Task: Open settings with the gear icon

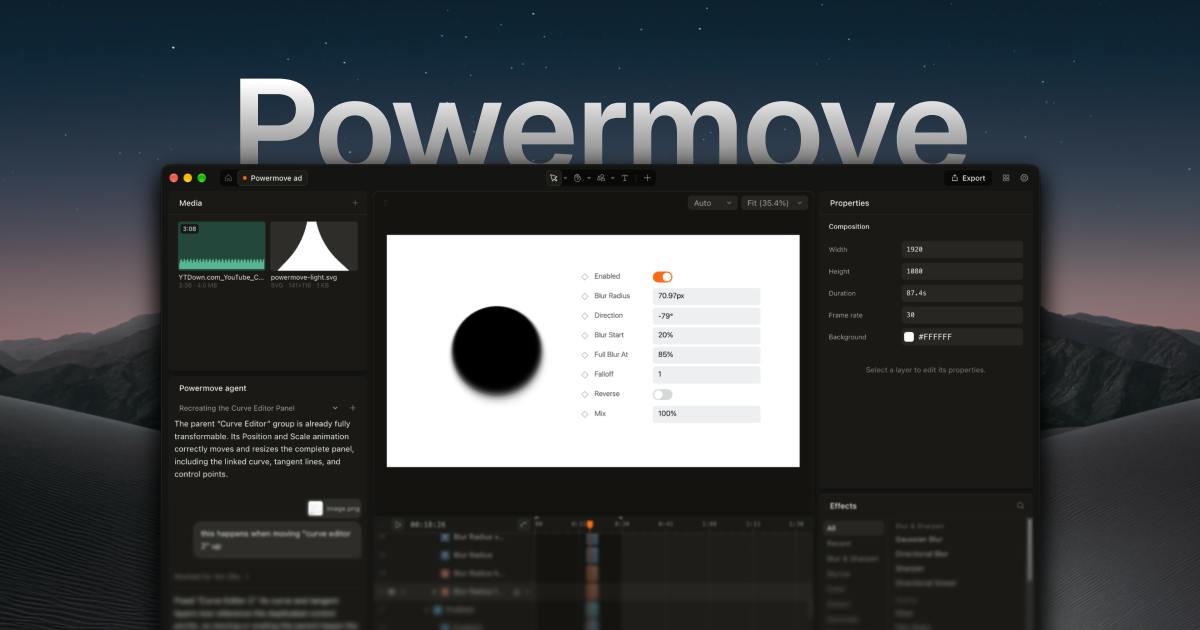Action: pyautogui.click(x=1024, y=178)
